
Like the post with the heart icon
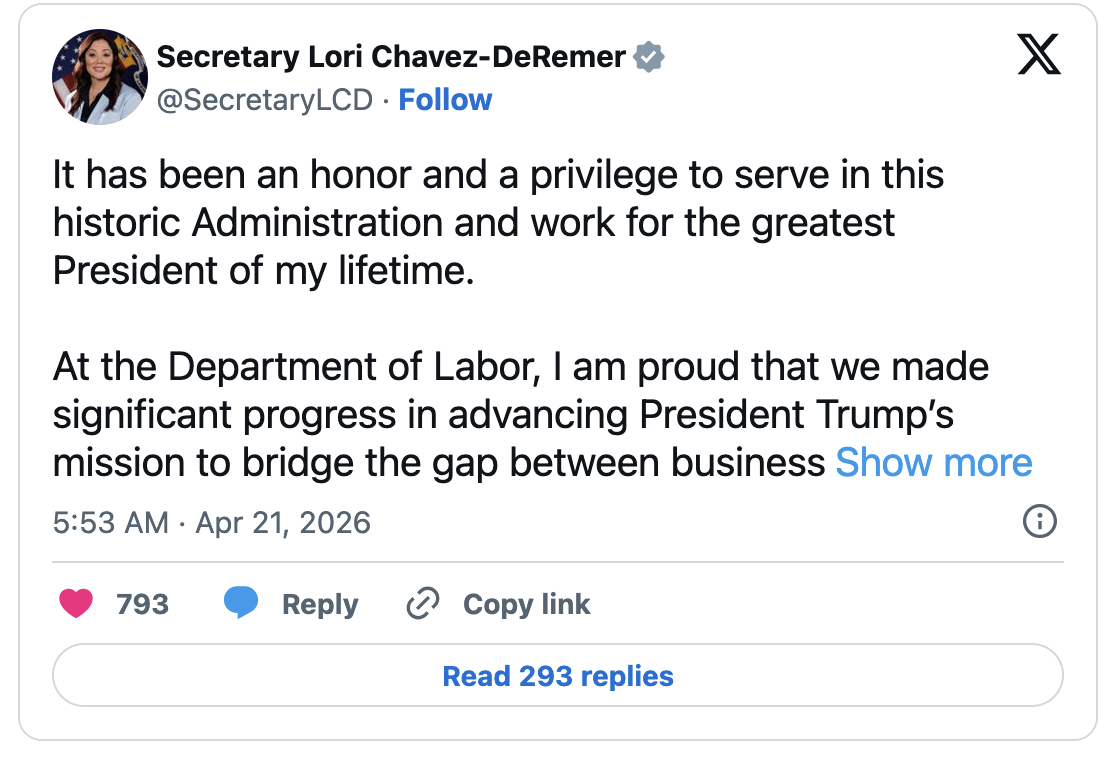point(76,604)
